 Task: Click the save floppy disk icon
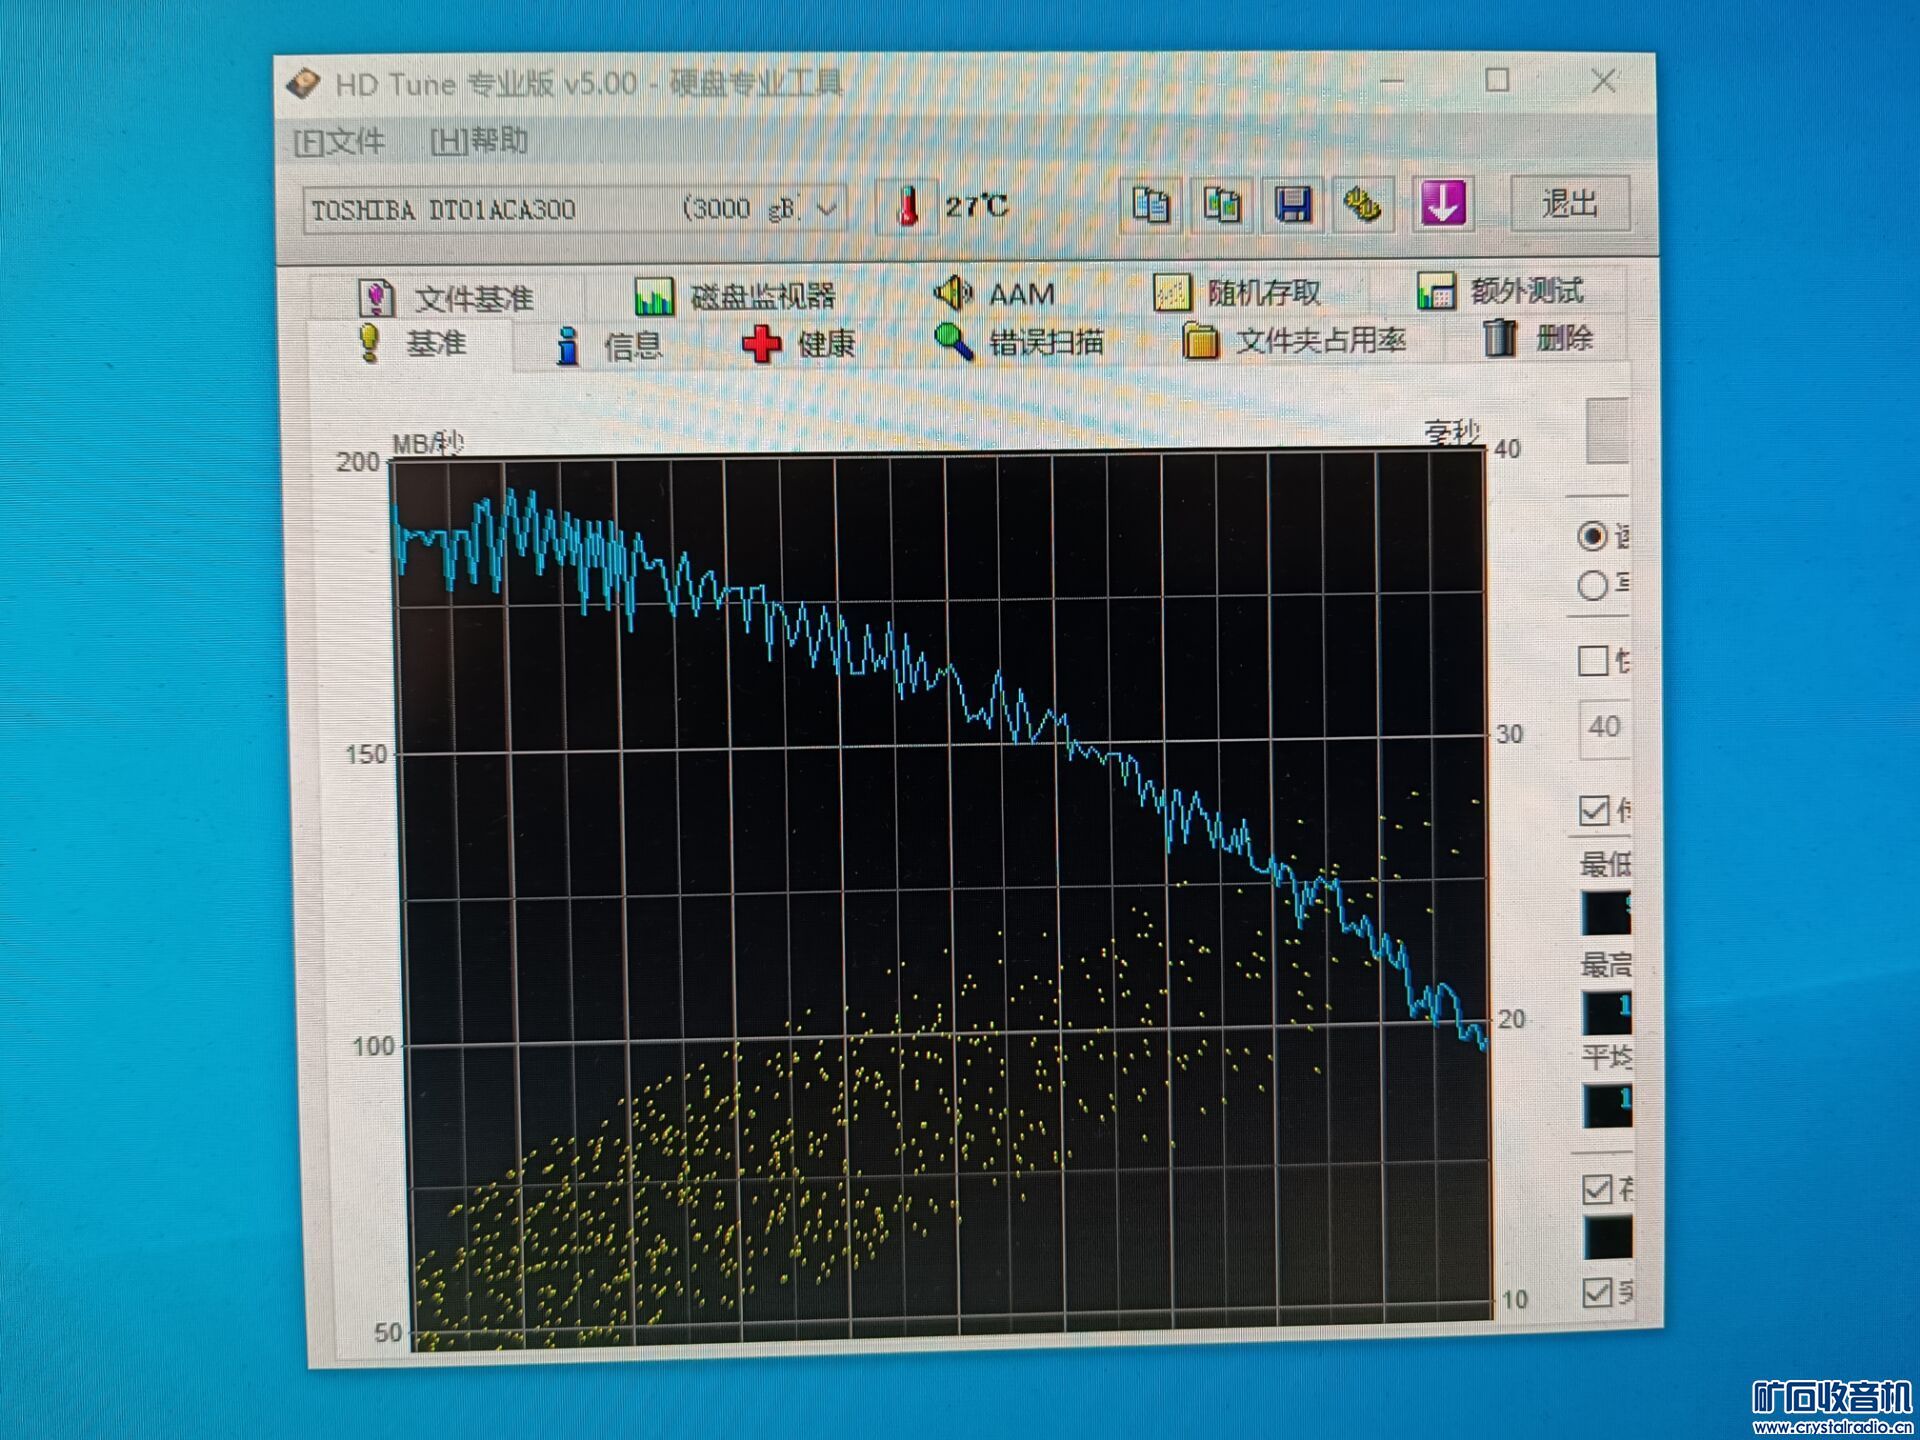(1292, 205)
